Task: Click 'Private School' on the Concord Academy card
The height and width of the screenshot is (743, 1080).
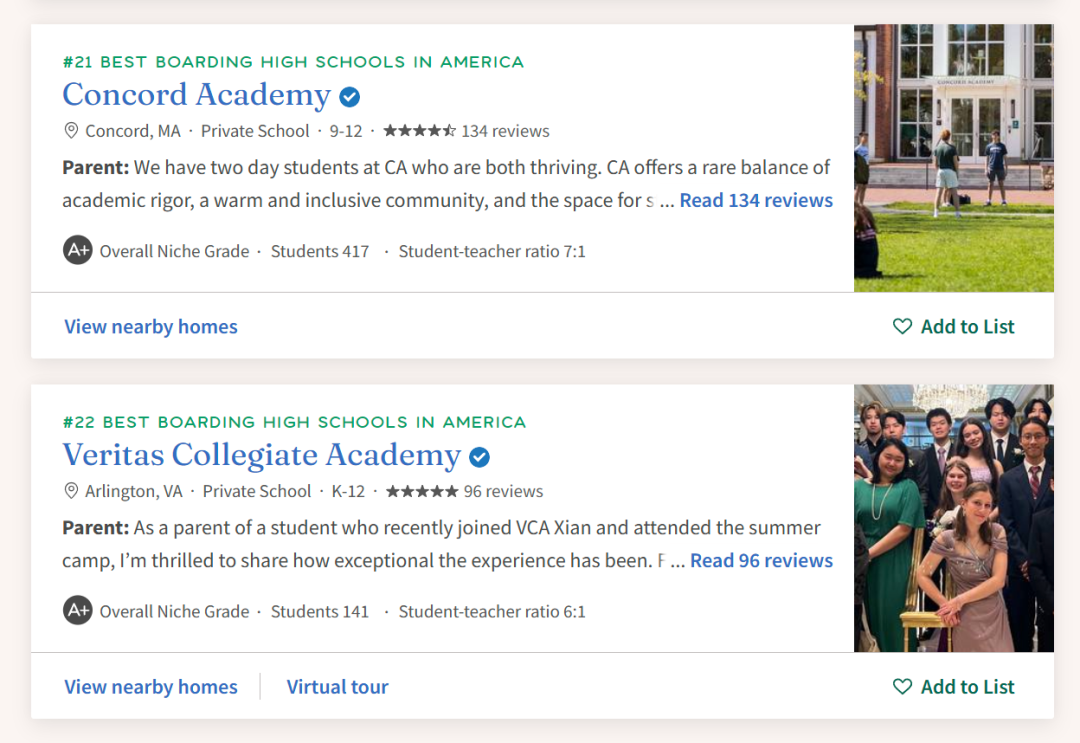Action: pyautogui.click(x=255, y=131)
